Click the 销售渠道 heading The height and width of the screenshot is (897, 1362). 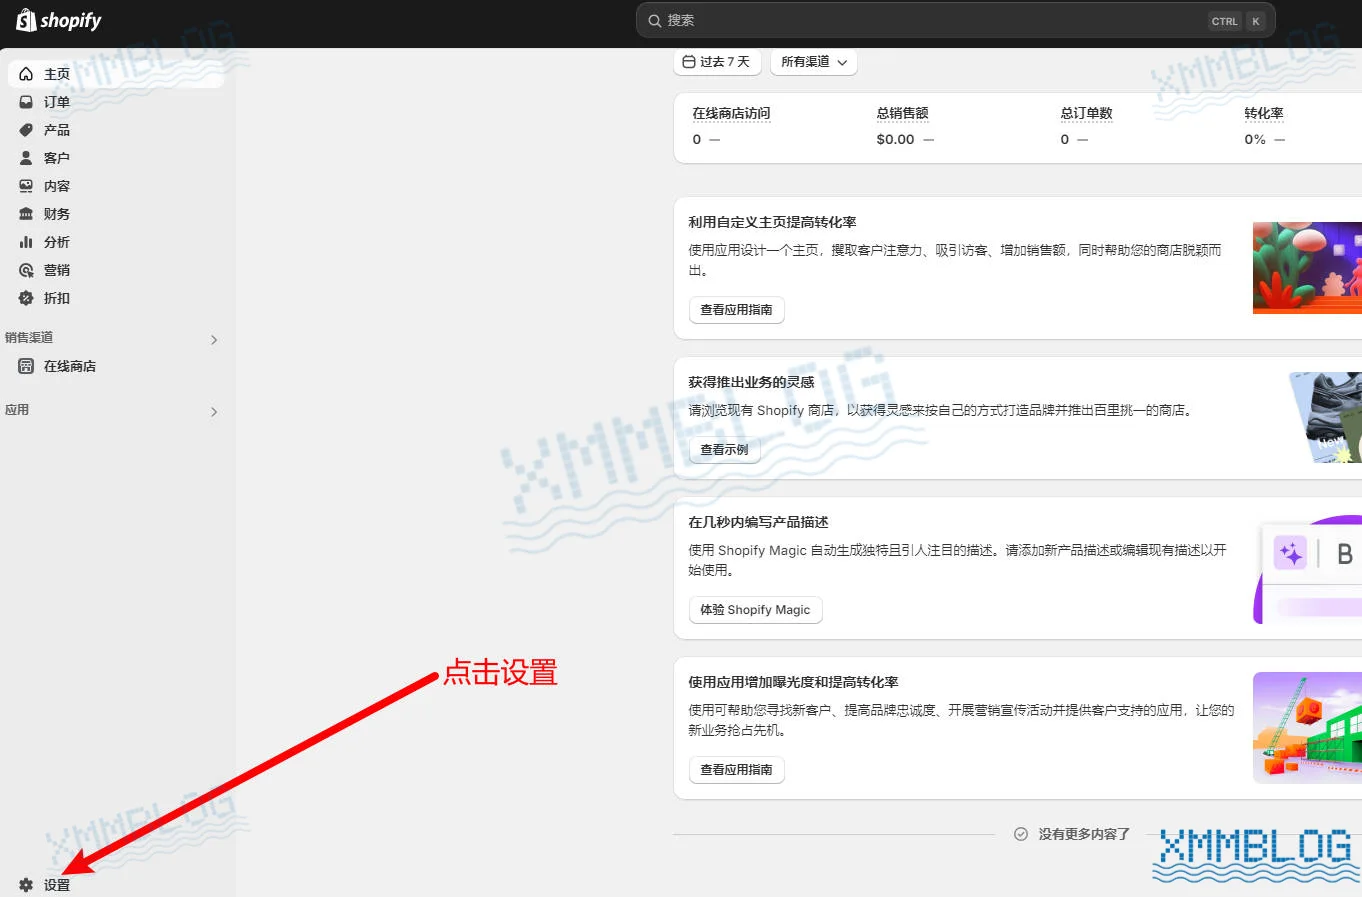coord(29,338)
